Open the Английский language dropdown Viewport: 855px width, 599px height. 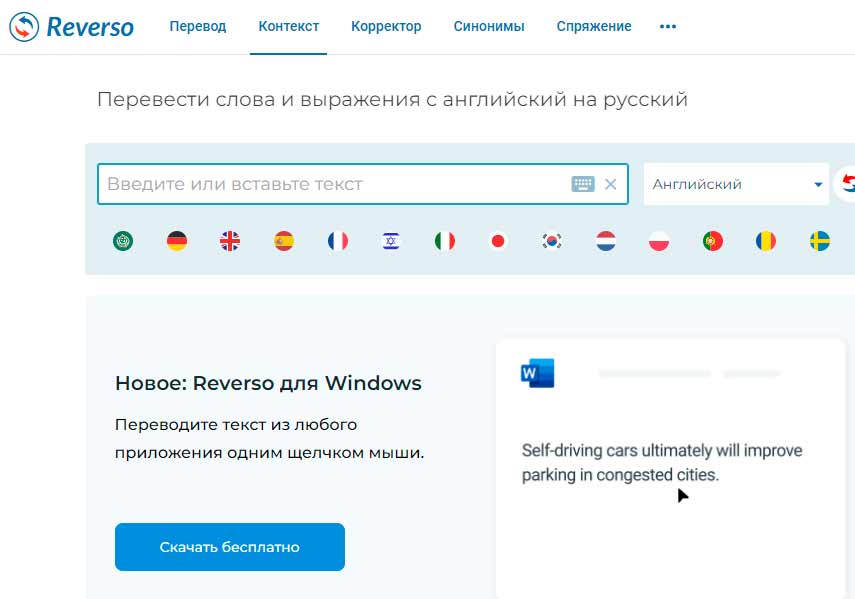point(736,184)
